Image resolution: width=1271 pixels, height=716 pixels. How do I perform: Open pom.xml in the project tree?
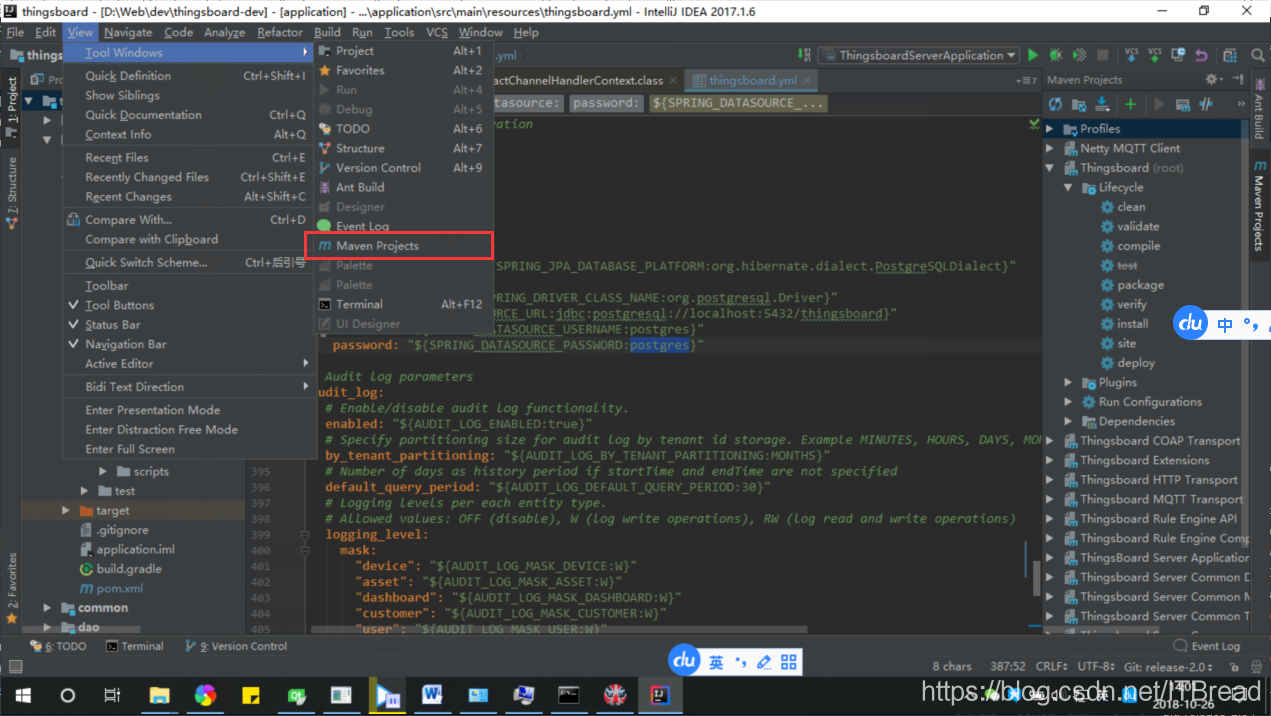[x=112, y=588]
